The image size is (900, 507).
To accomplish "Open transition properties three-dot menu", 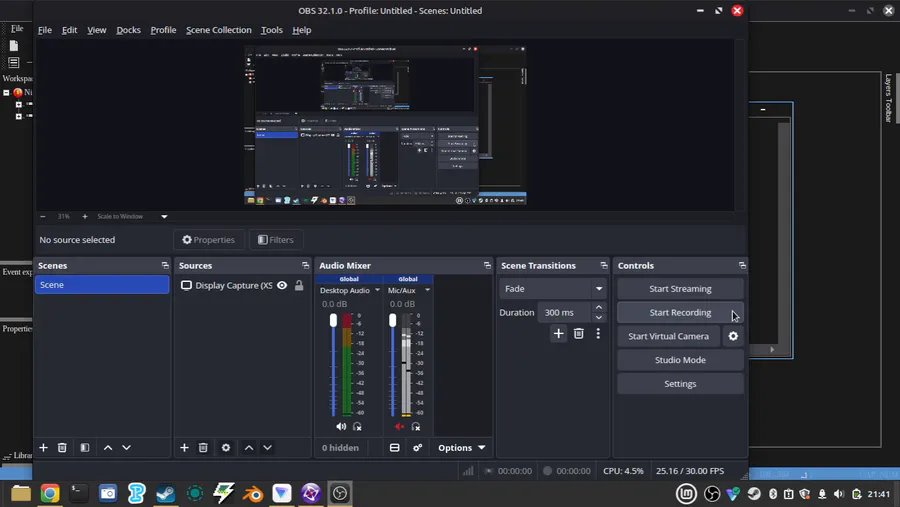I will (598, 334).
